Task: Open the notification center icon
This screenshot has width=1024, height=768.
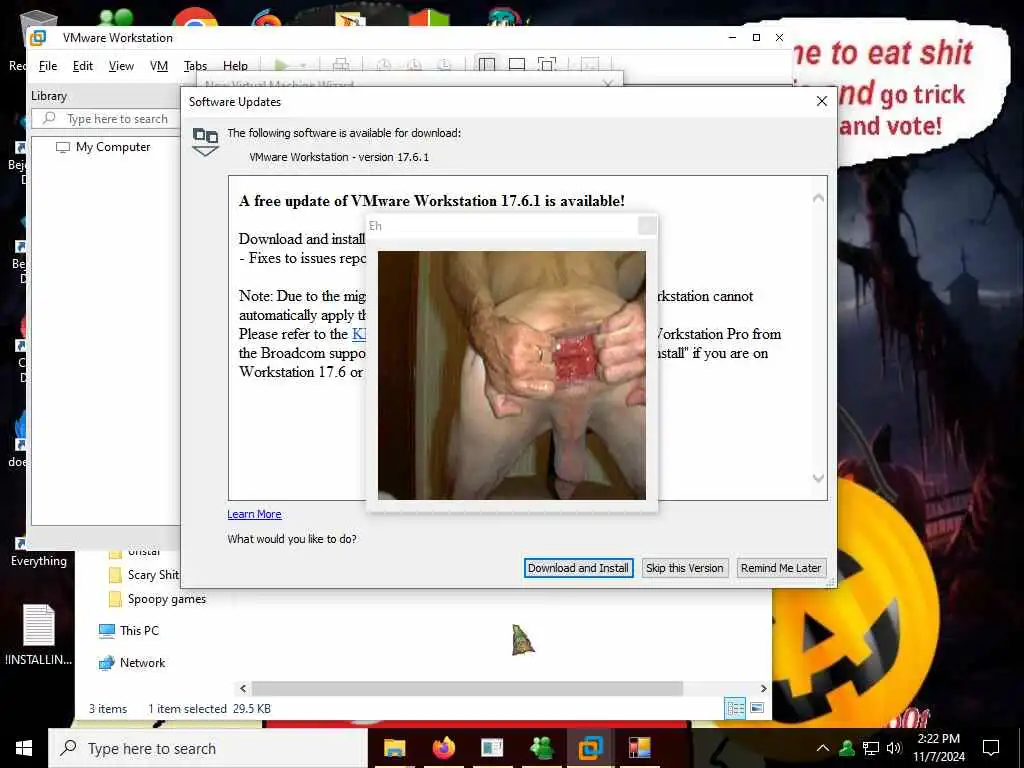Action: 991,748
